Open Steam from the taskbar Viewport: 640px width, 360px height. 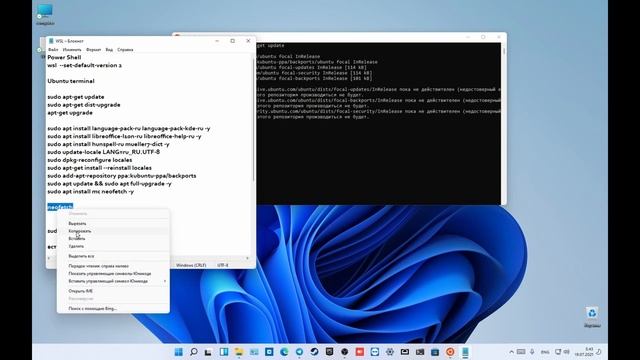tap(314, 352)
